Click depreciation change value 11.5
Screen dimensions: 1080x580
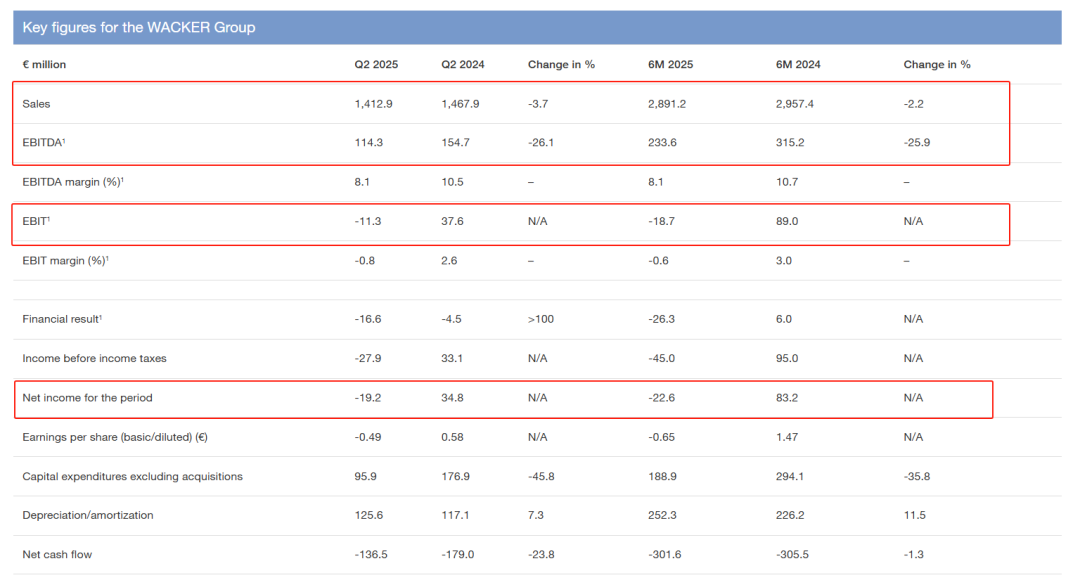(x=915, y=515)
